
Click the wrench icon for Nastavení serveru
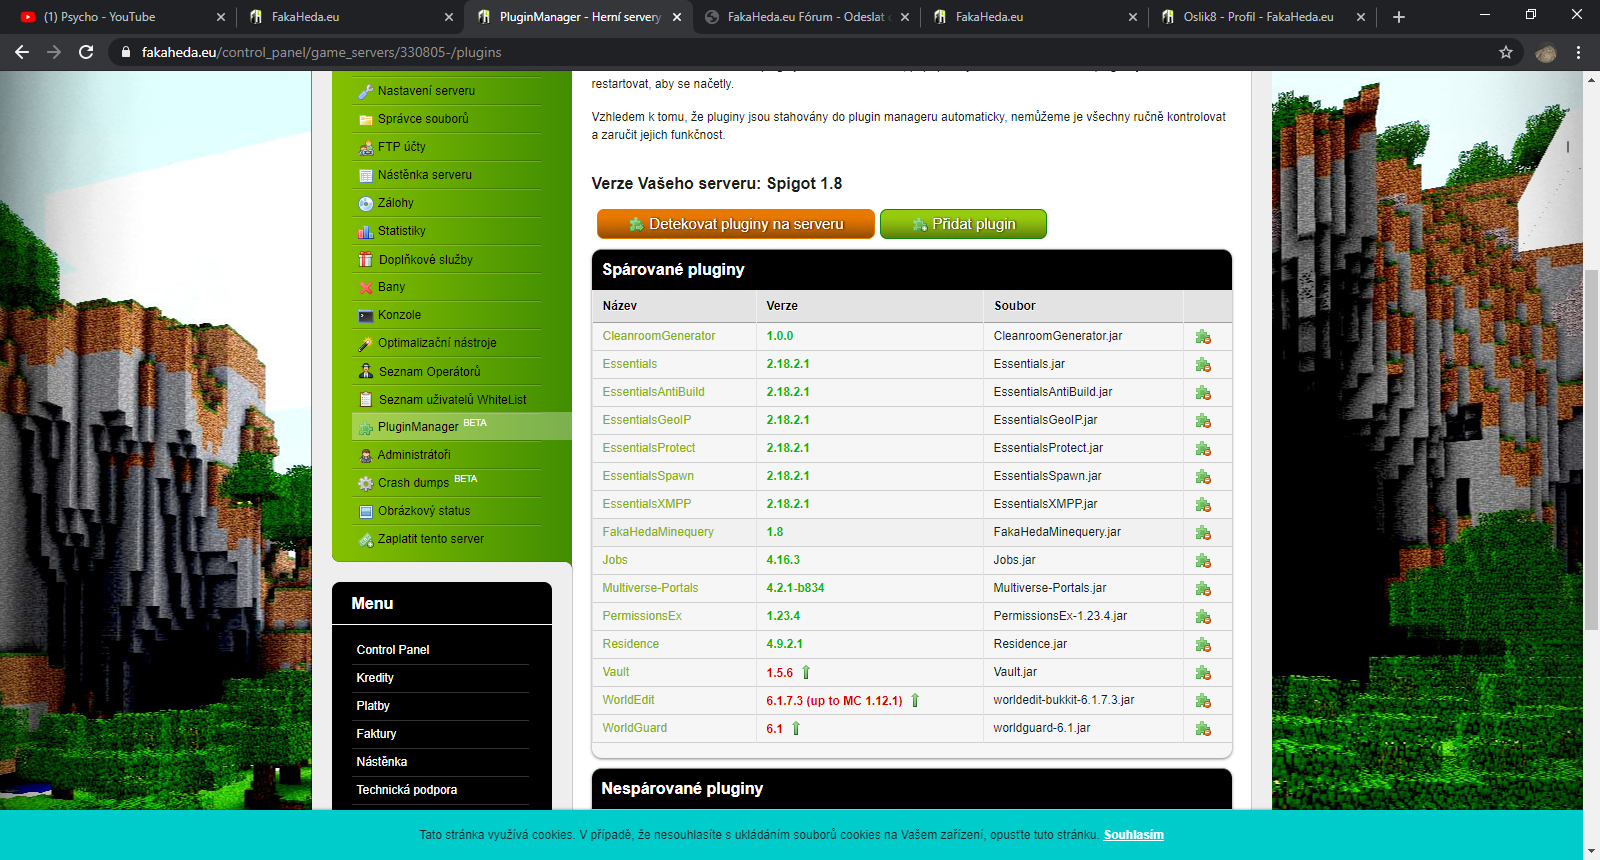[x=366, y=91]
